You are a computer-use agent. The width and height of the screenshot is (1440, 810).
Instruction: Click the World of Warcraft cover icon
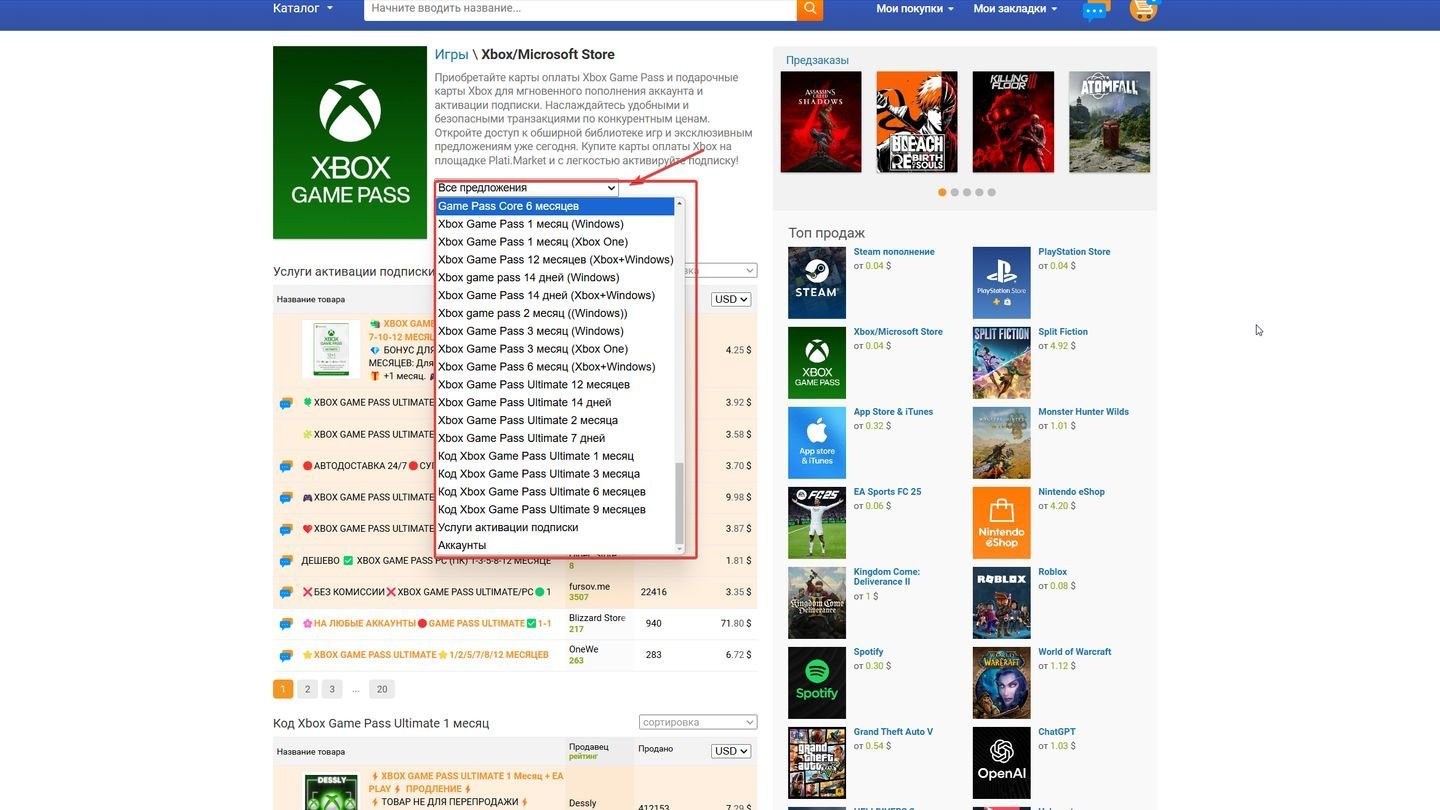(x=1001, y=683)
